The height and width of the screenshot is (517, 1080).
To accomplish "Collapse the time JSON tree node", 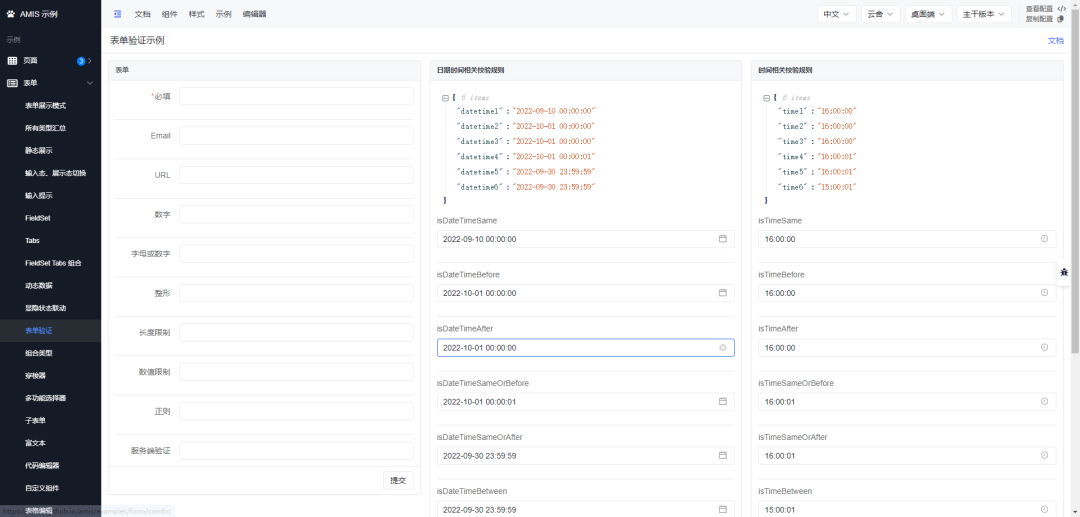I will [x=766, y=98].
